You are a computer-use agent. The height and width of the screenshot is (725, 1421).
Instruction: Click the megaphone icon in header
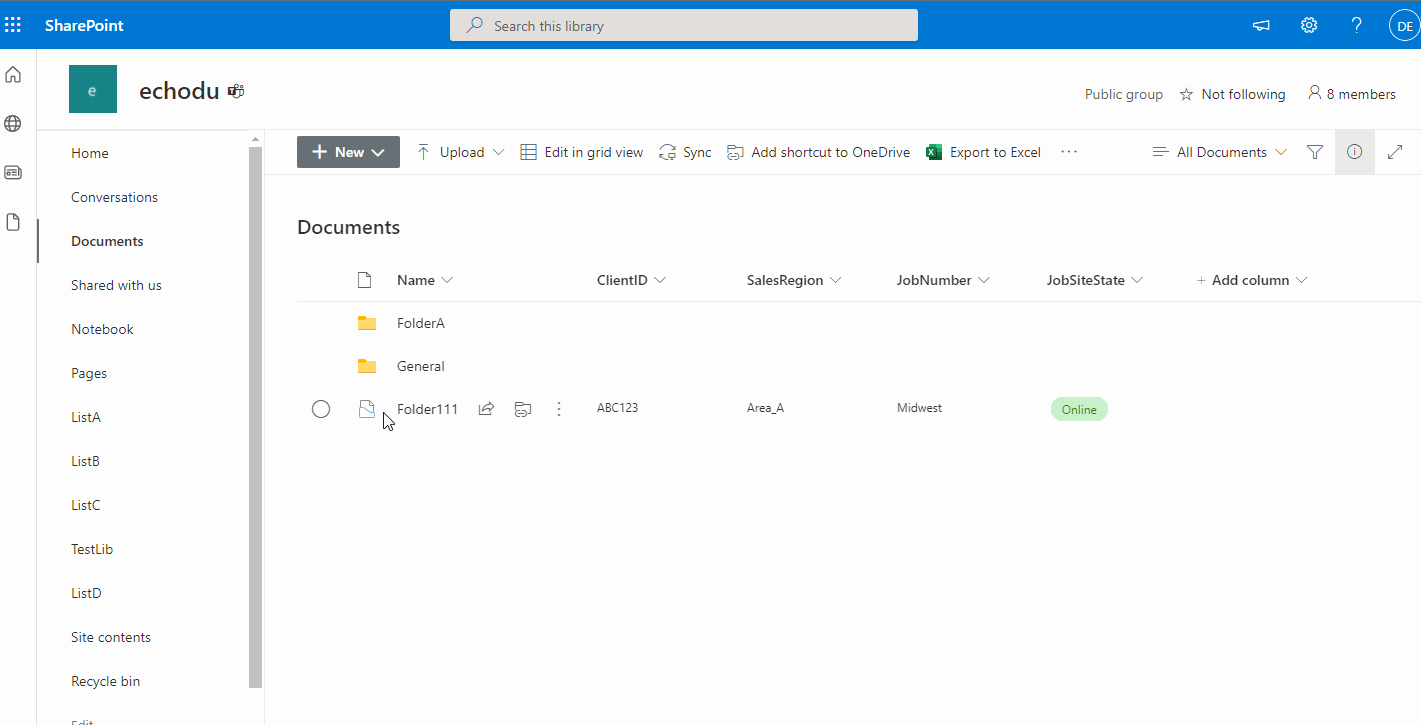(x=1261, y=26)
